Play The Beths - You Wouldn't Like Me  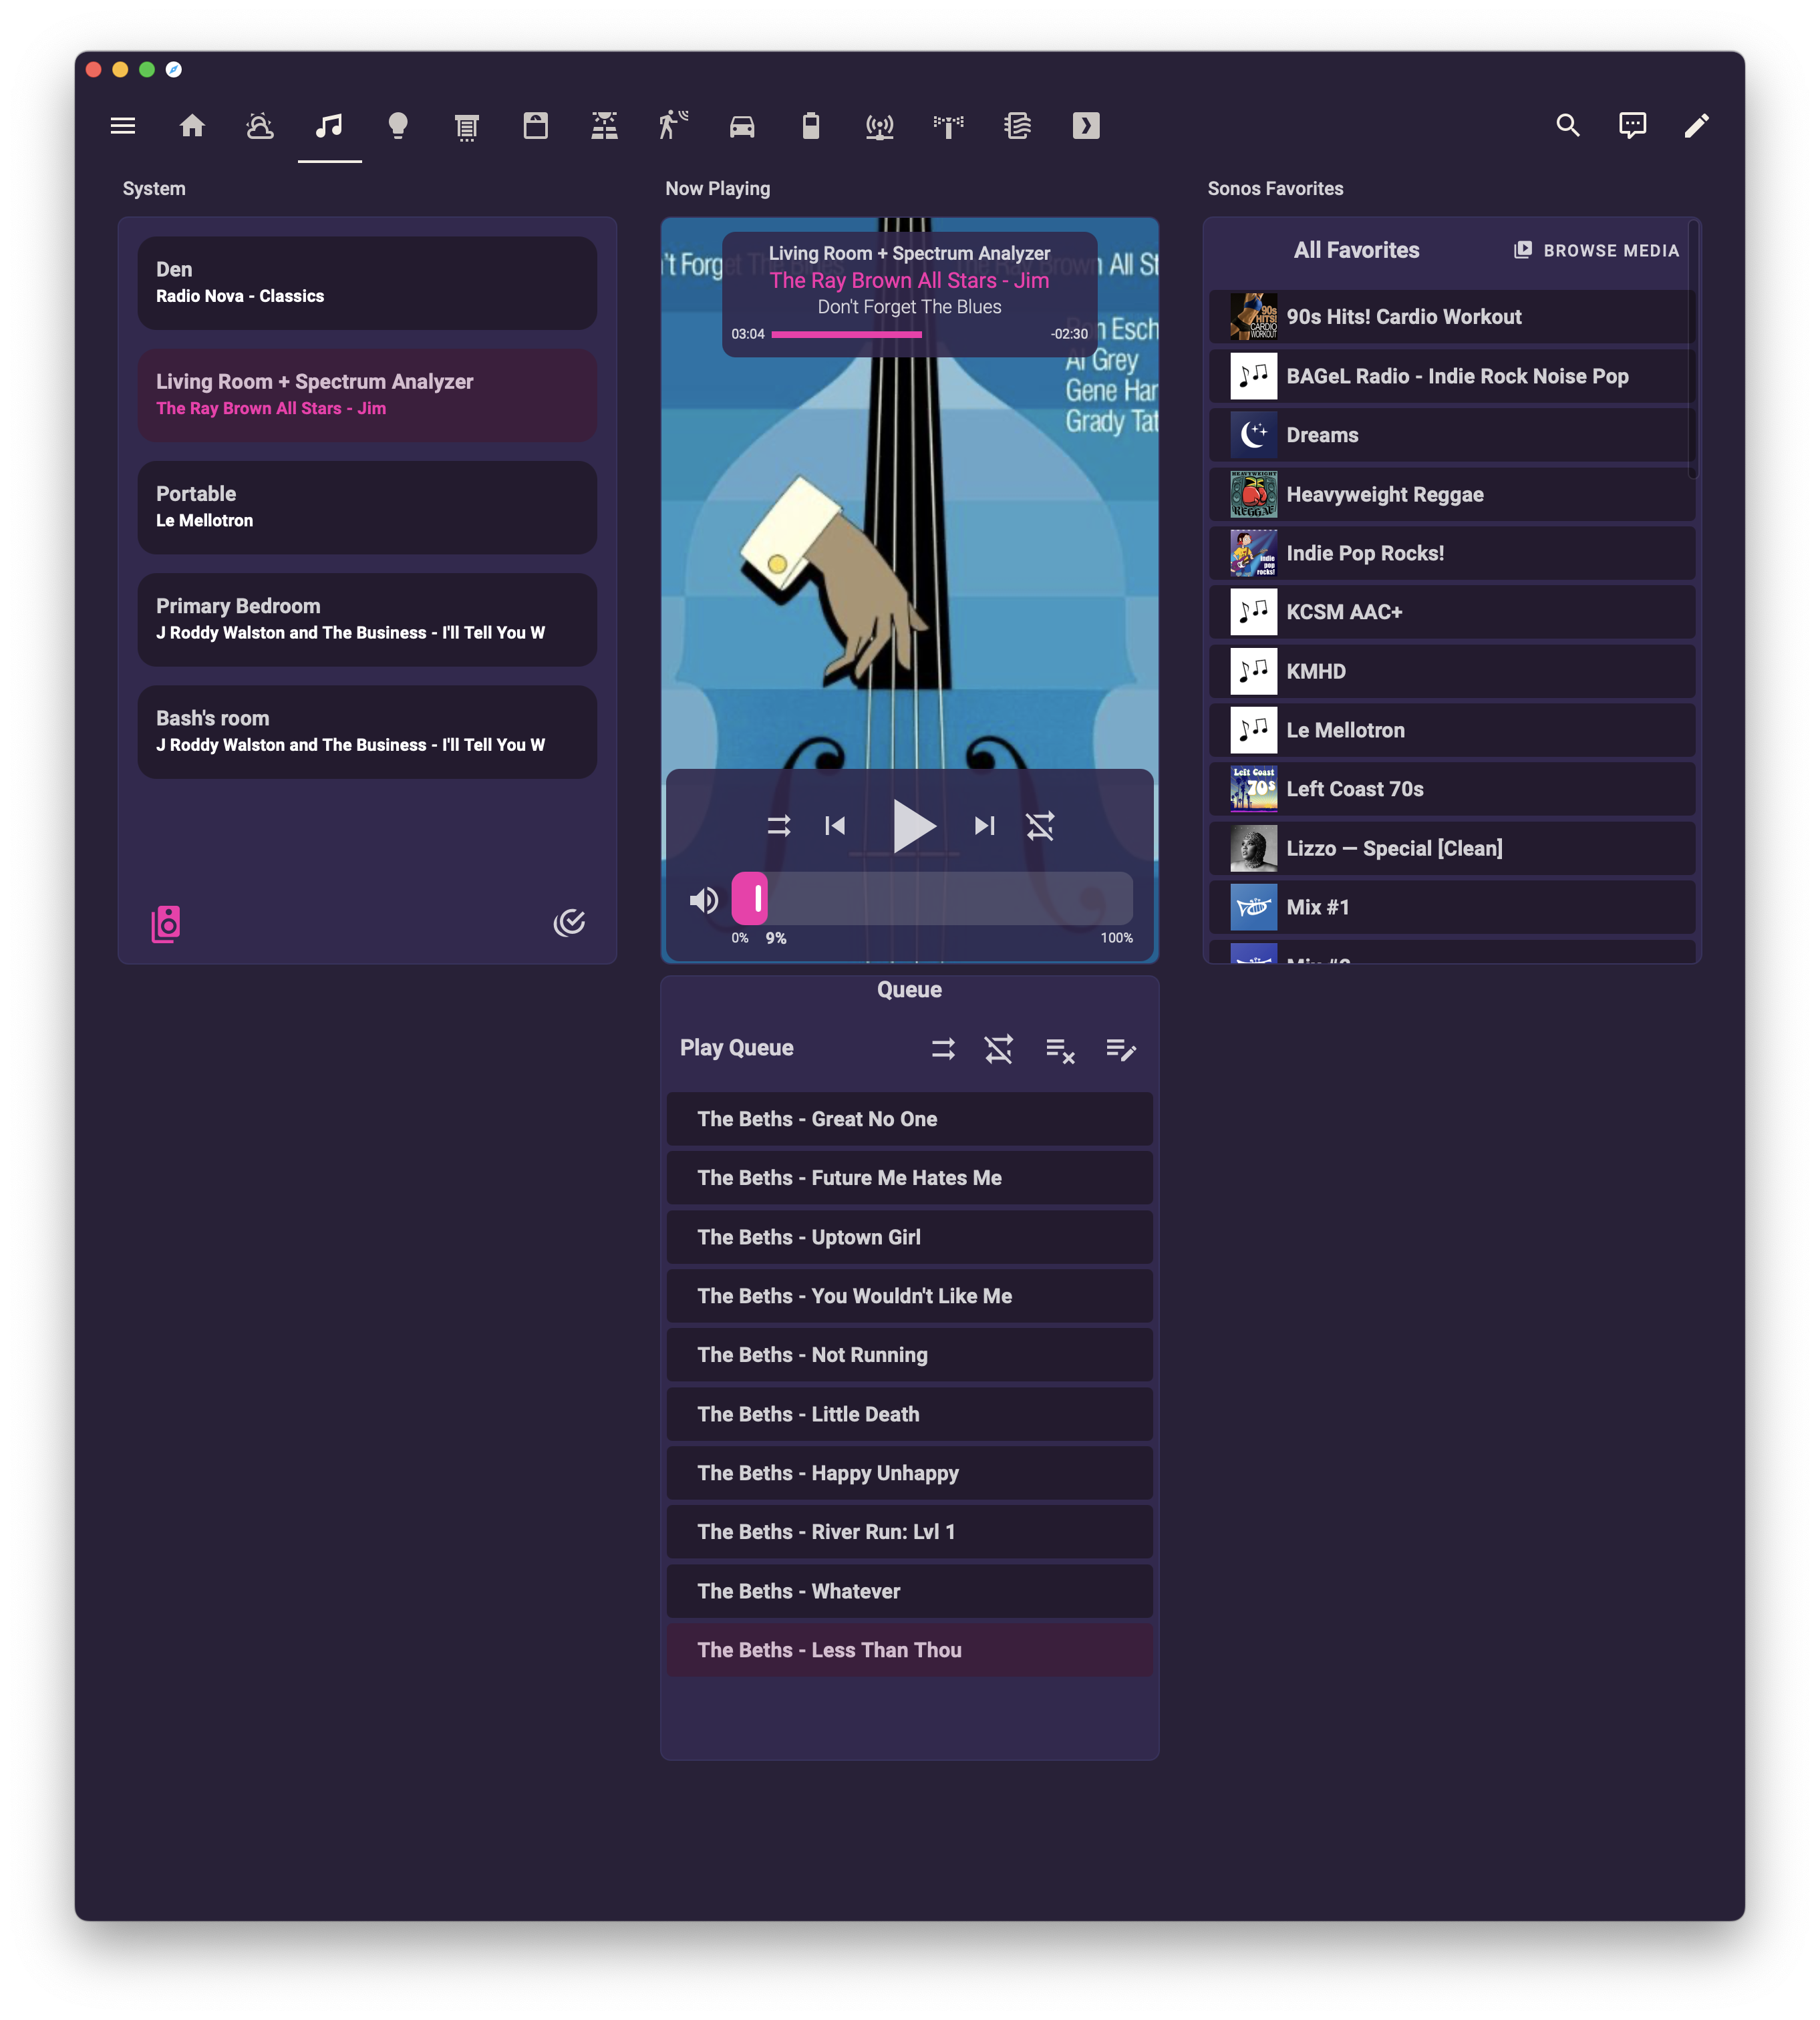click(910, 1296)
